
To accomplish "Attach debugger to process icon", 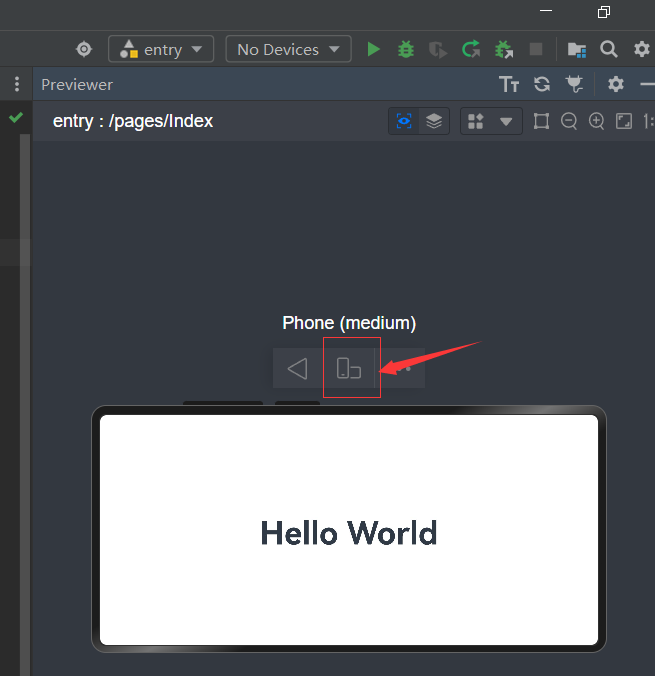I will tap(504, 49).
